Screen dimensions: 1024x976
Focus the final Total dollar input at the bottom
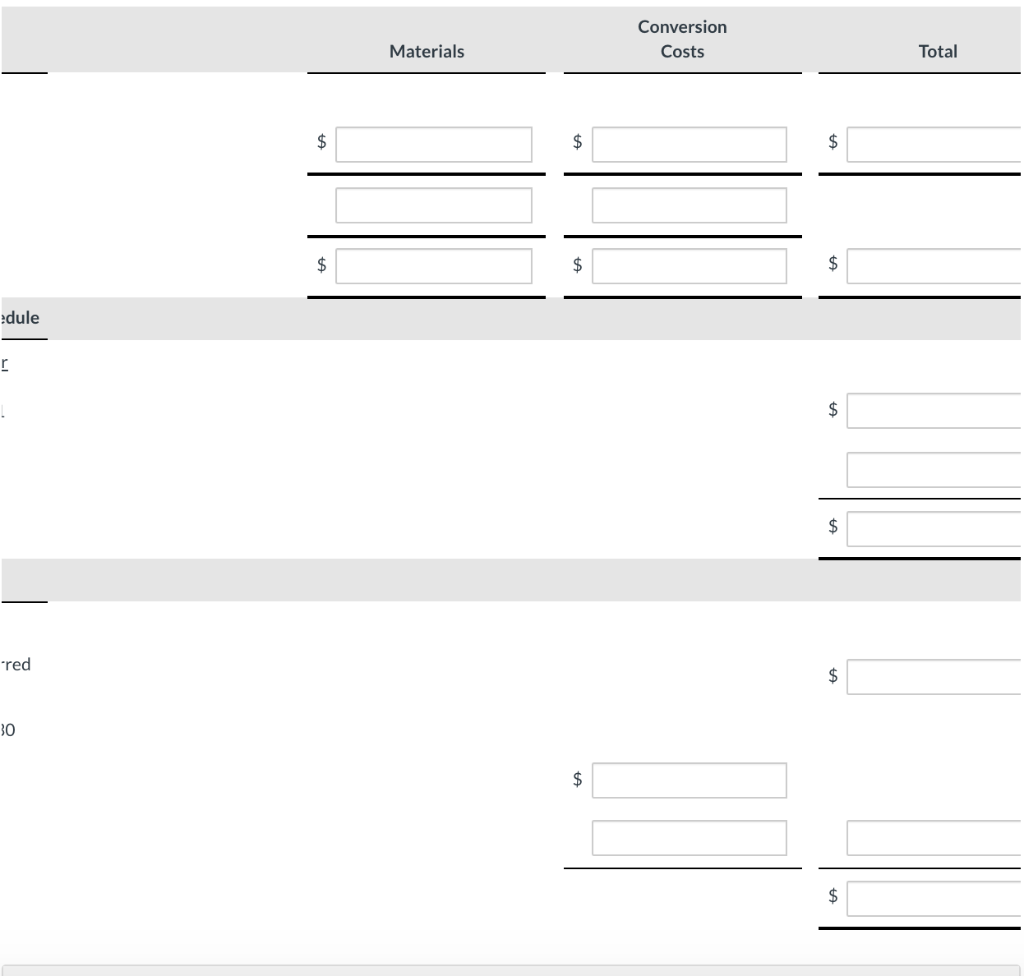coord(935,898)
